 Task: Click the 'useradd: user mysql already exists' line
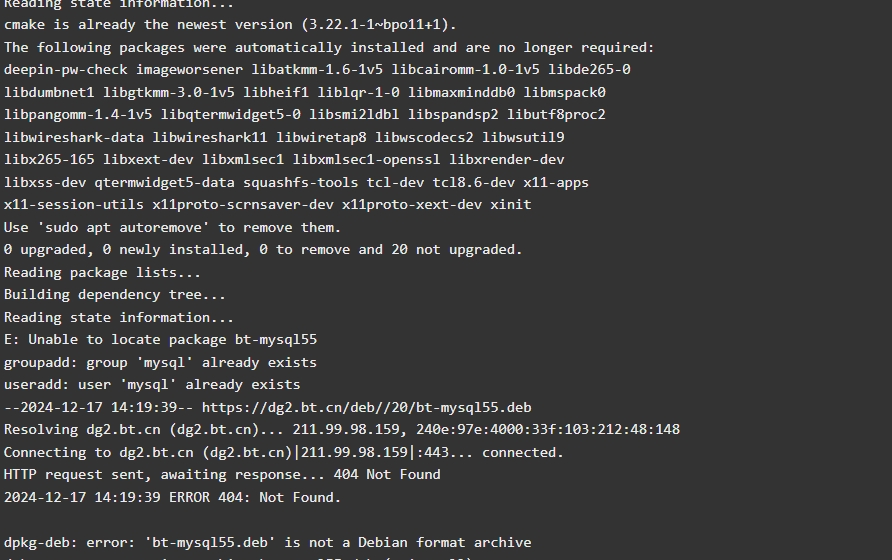coord(152,385)
